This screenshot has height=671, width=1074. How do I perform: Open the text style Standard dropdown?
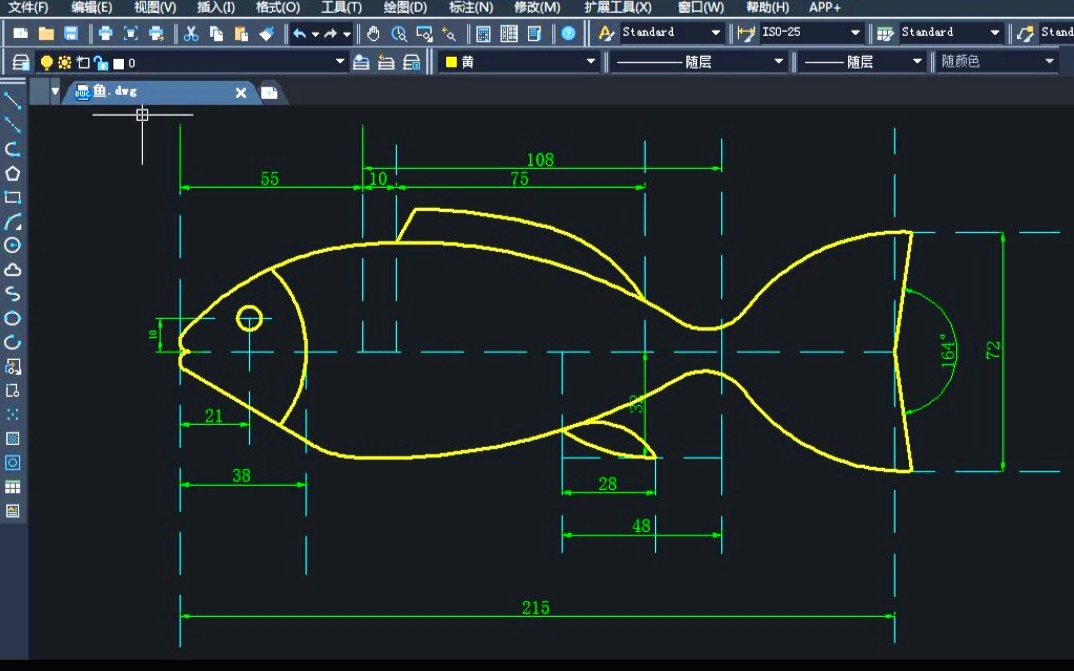pos(716,32)
